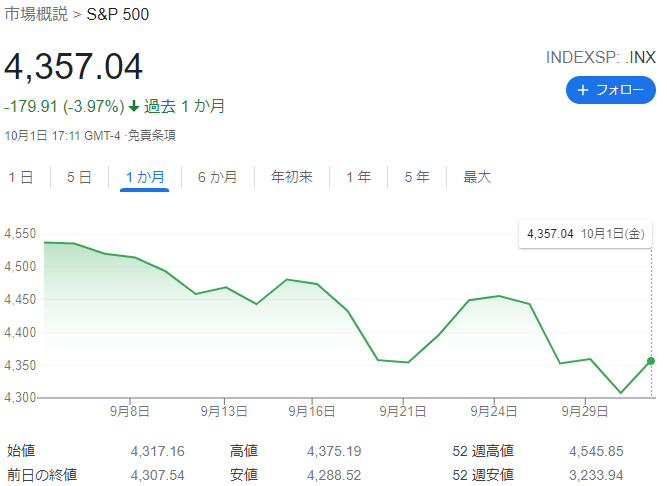Click the down arrow change icon
This screenshot has height=486, width=667.
click(134, 106)
